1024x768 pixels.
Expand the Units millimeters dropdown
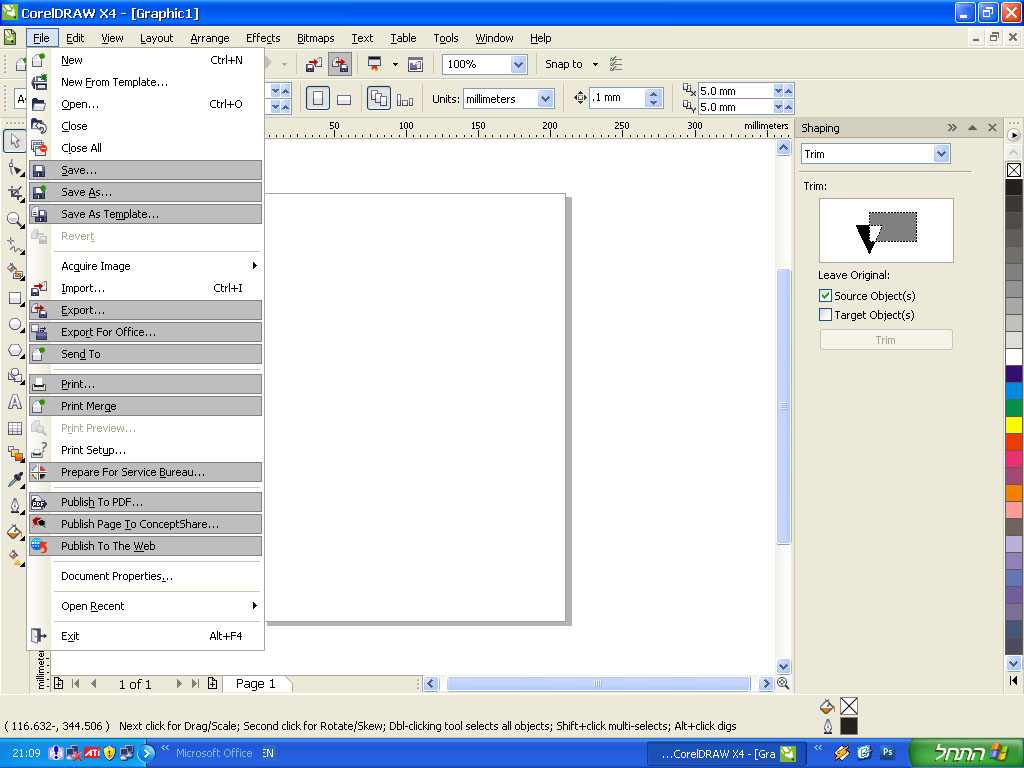pos(545,99)
